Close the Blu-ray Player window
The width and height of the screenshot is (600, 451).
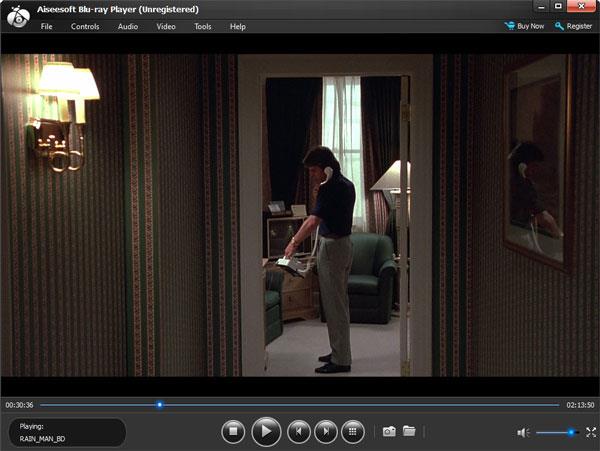coord(581,6)
